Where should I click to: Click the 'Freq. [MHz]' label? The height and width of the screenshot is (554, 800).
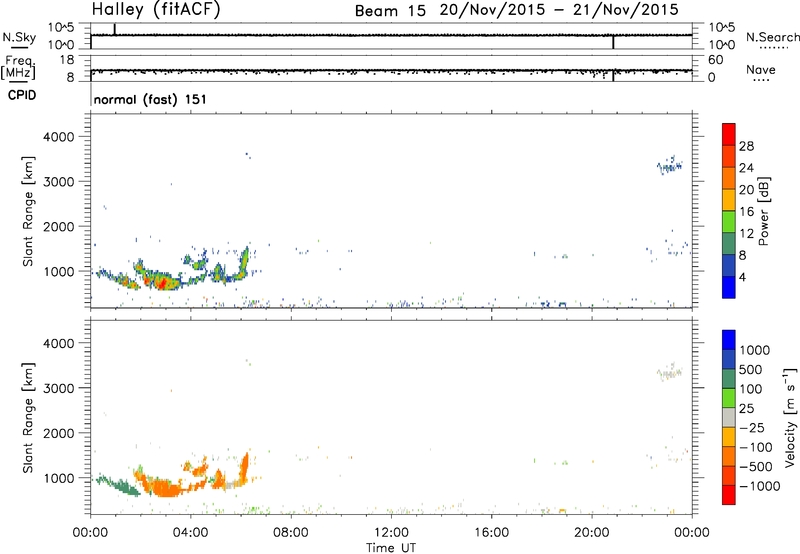click(18, 68)
